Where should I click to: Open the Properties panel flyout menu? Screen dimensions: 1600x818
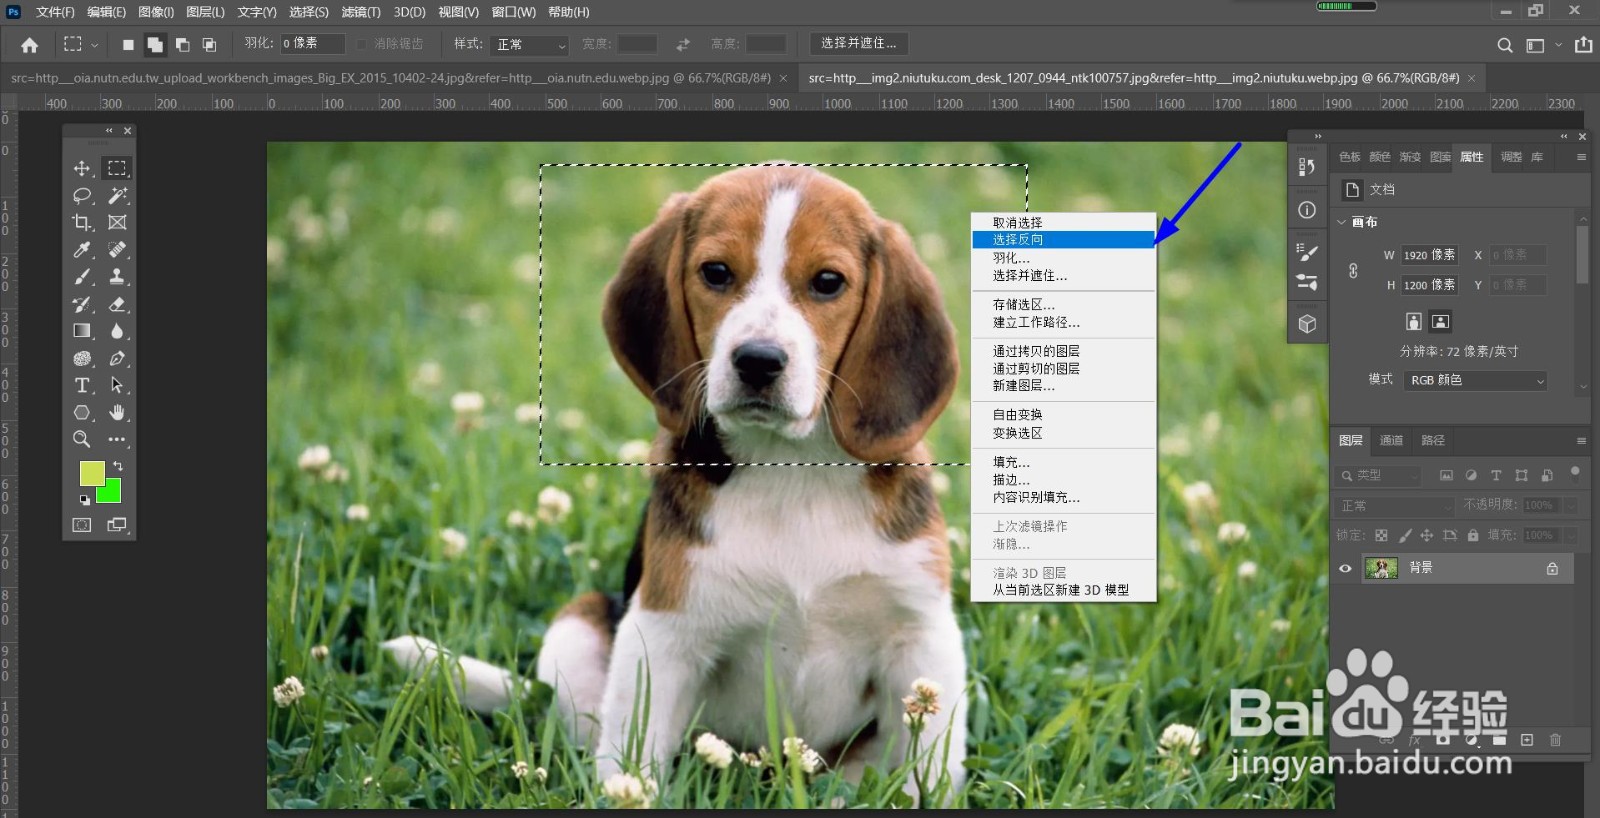(x=1581, y=157)
